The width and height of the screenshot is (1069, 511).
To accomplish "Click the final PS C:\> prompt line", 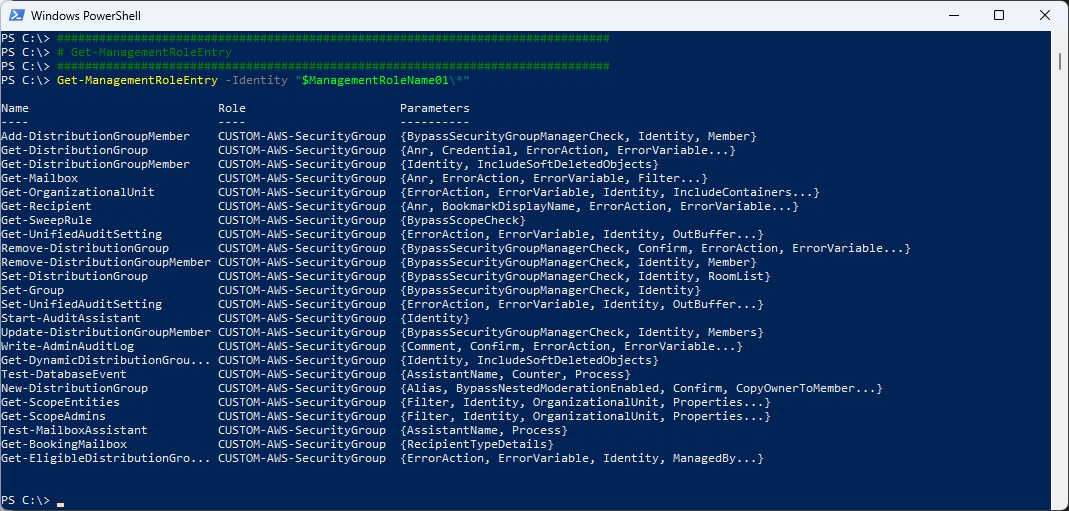I will point(33,500).
